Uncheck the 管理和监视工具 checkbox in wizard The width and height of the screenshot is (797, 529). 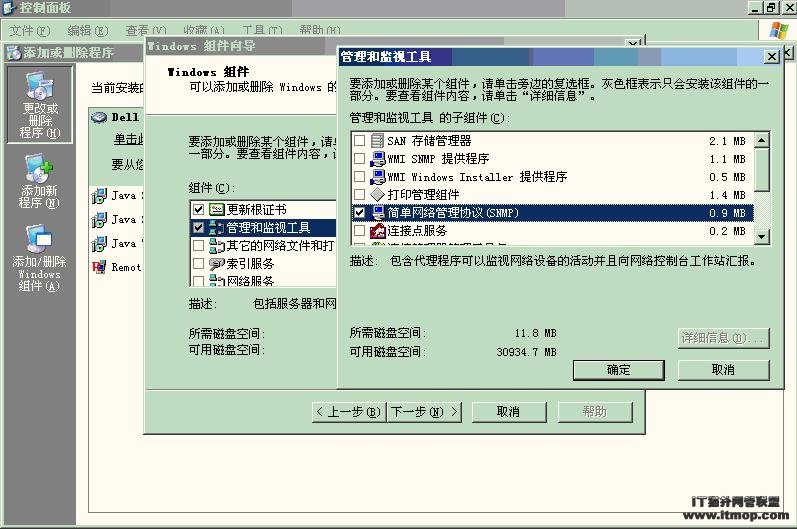tap(198, 228)
